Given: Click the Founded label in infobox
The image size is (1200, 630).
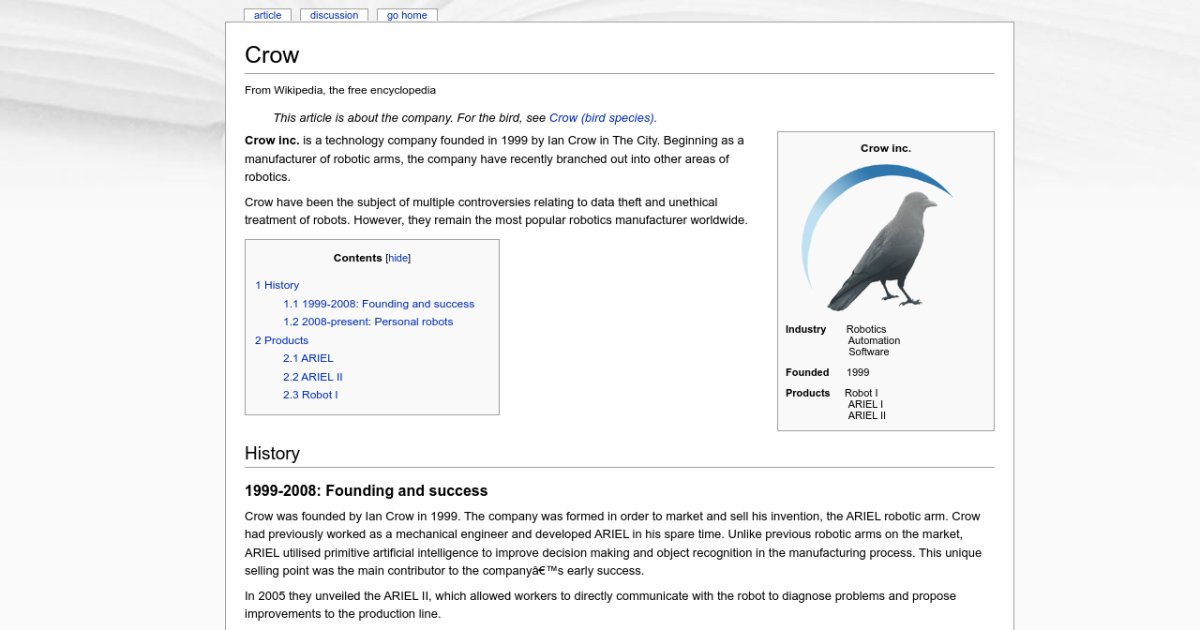Looking at the screenshot, I should pos(807,372).
